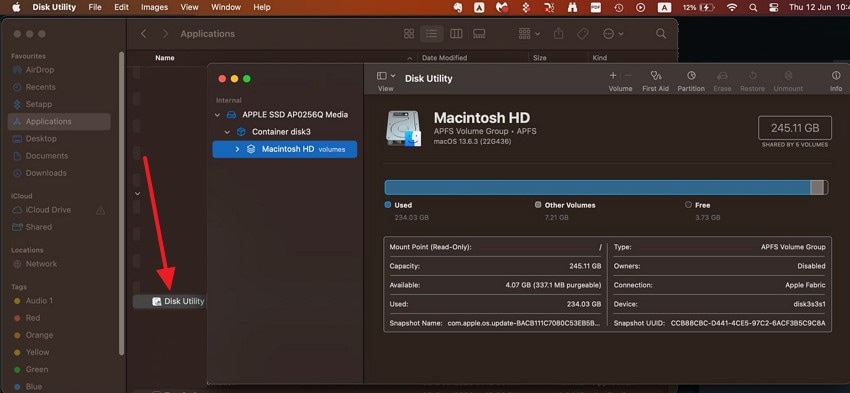850x393 pixels.
Task: Select Disk Utility in the Applications list
Action: point(170,301)
